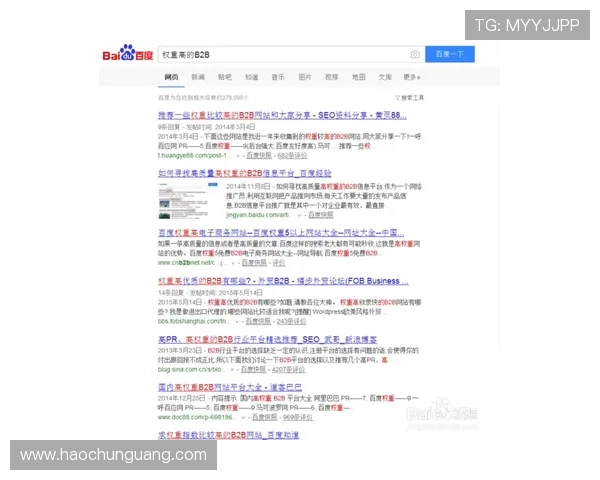This screenshot has height=480, width=600.
Task: Switch to the 新闻 tab
Action: coord(198,77)
